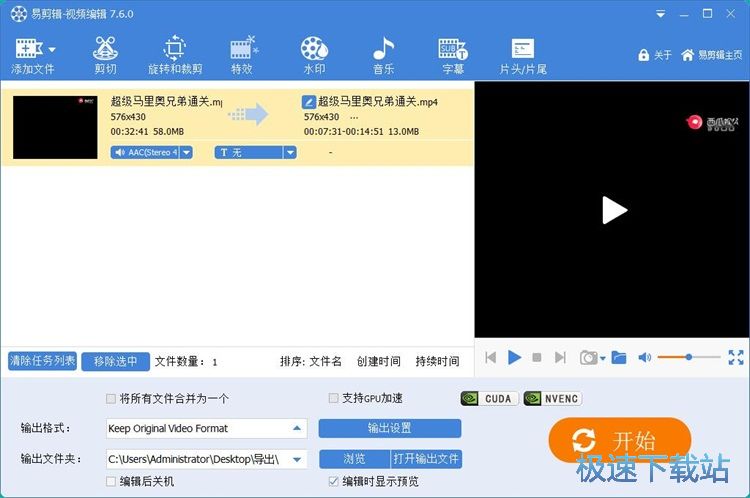Screen dimensions: 750x498
Task: Open the 片头/片尾 intro/outro tool
Action: point(523,55)
